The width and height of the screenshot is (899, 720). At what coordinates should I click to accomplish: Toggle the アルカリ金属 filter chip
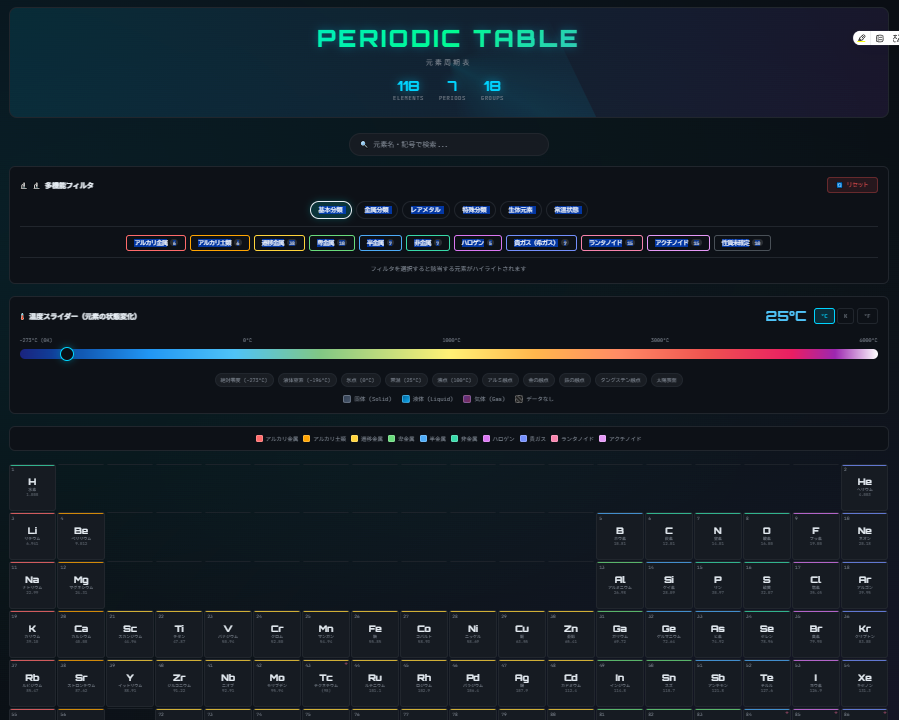pos(155,243)
